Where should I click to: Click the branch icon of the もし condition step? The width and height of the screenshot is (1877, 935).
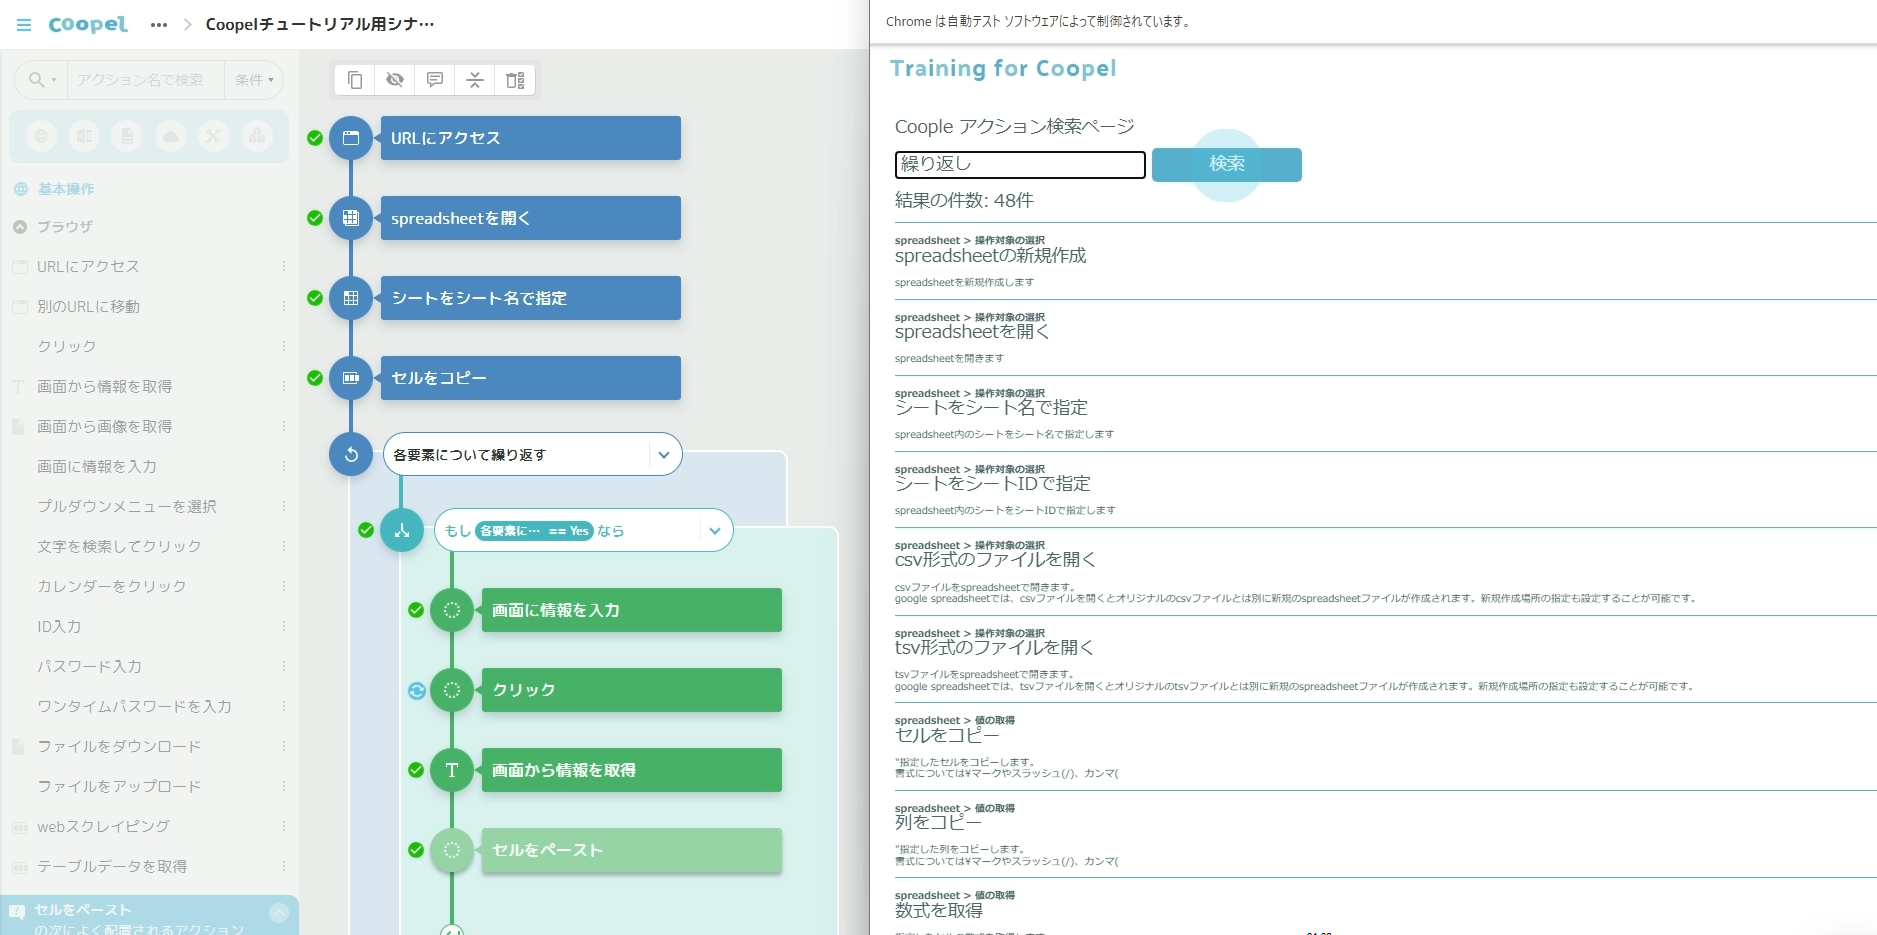(x=402, y=530)
